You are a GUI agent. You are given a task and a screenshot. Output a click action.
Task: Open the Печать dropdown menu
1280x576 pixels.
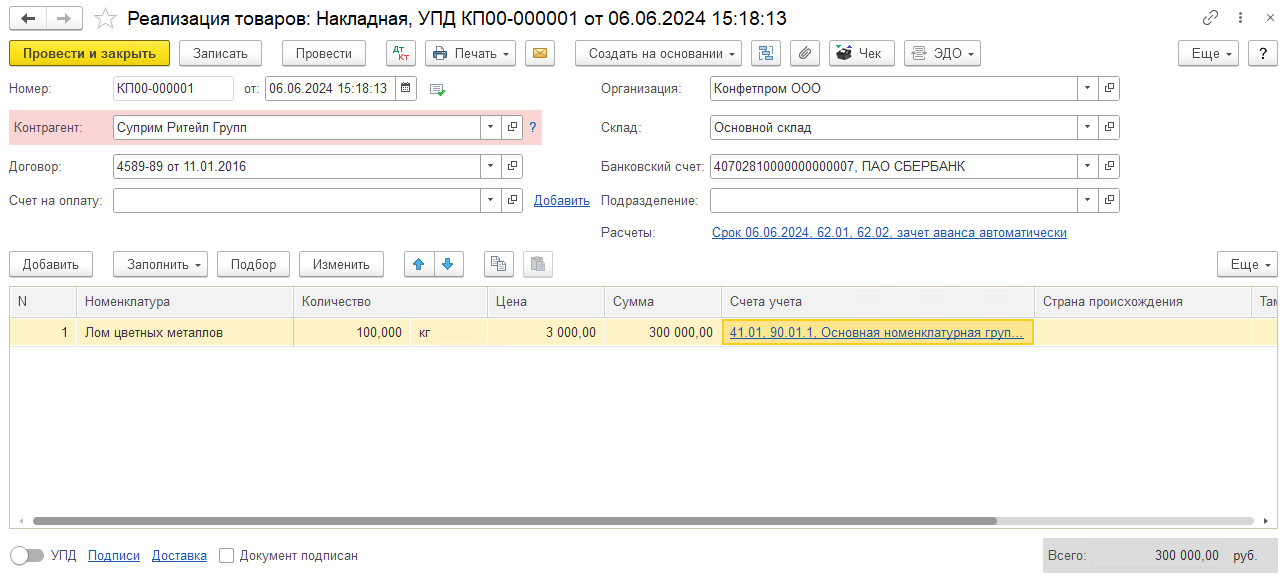[x=470, y=53]
